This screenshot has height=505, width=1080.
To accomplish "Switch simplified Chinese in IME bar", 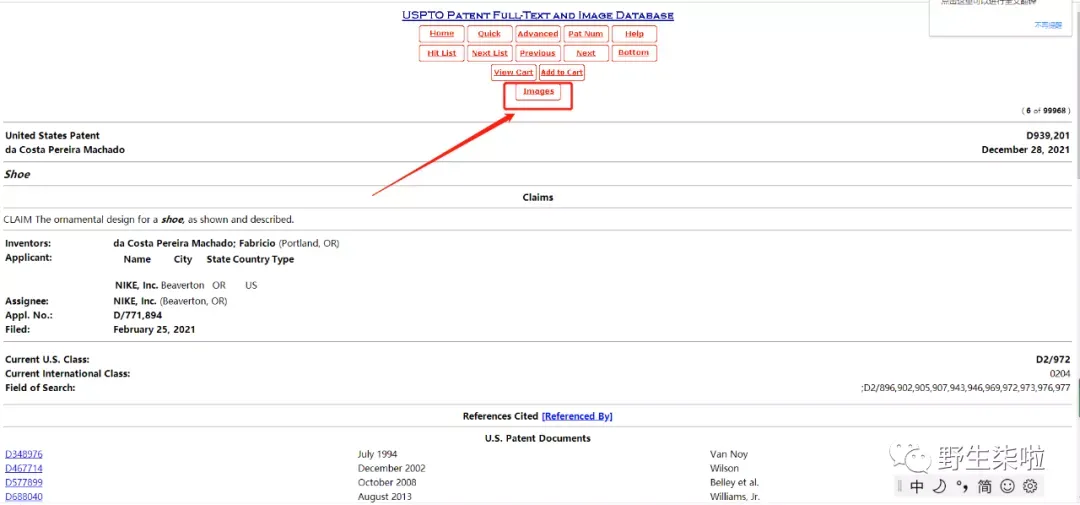I will pos(985,486).
